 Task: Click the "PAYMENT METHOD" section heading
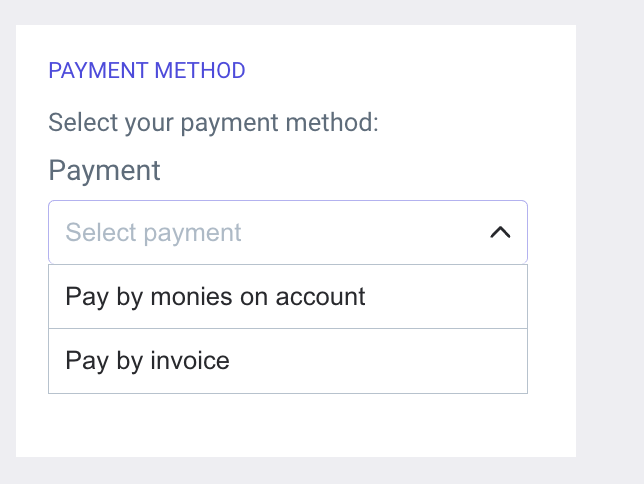tap(147, 71)
